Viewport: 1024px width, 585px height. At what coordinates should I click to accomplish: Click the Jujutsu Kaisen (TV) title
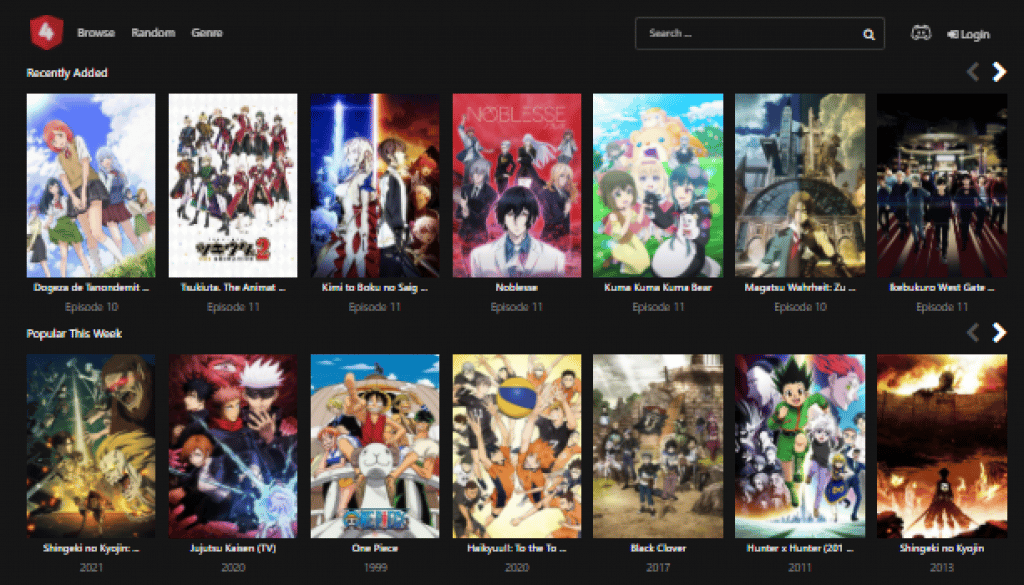(x=233, y=548)
